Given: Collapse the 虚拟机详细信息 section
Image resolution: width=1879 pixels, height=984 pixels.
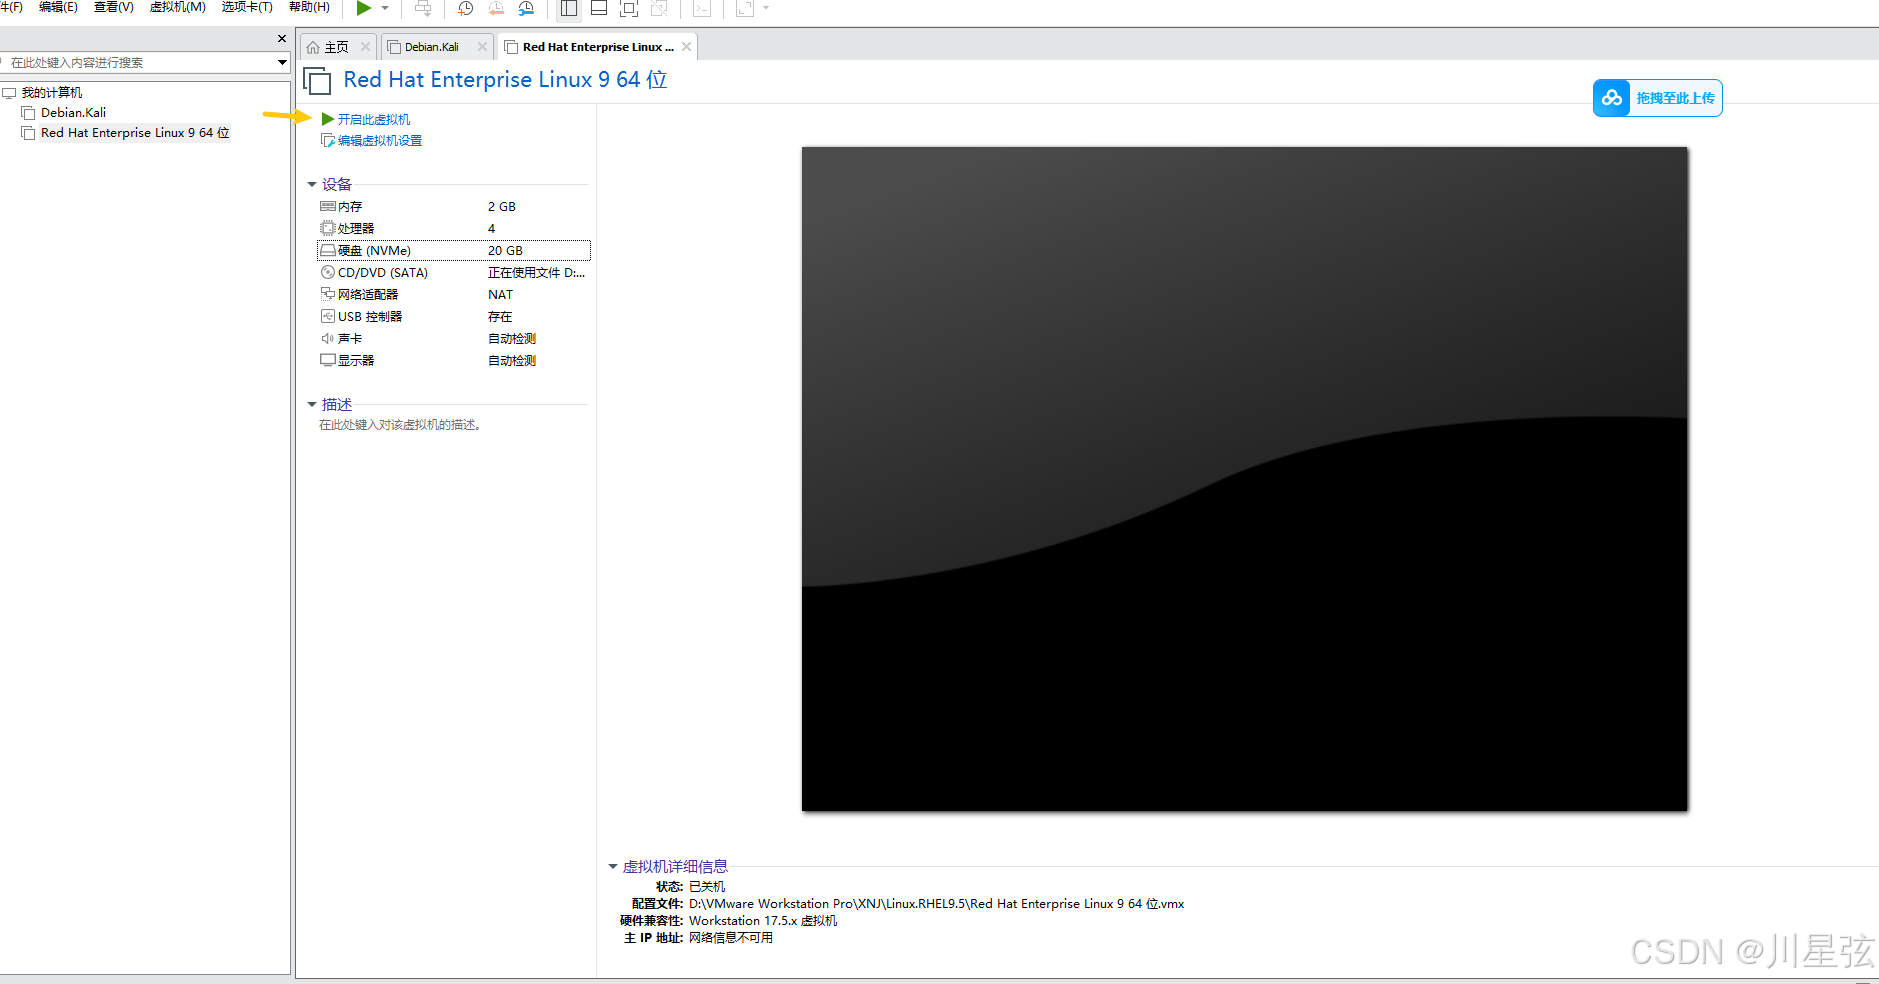Looking at the screenshot, I should (x=613, y=866).
